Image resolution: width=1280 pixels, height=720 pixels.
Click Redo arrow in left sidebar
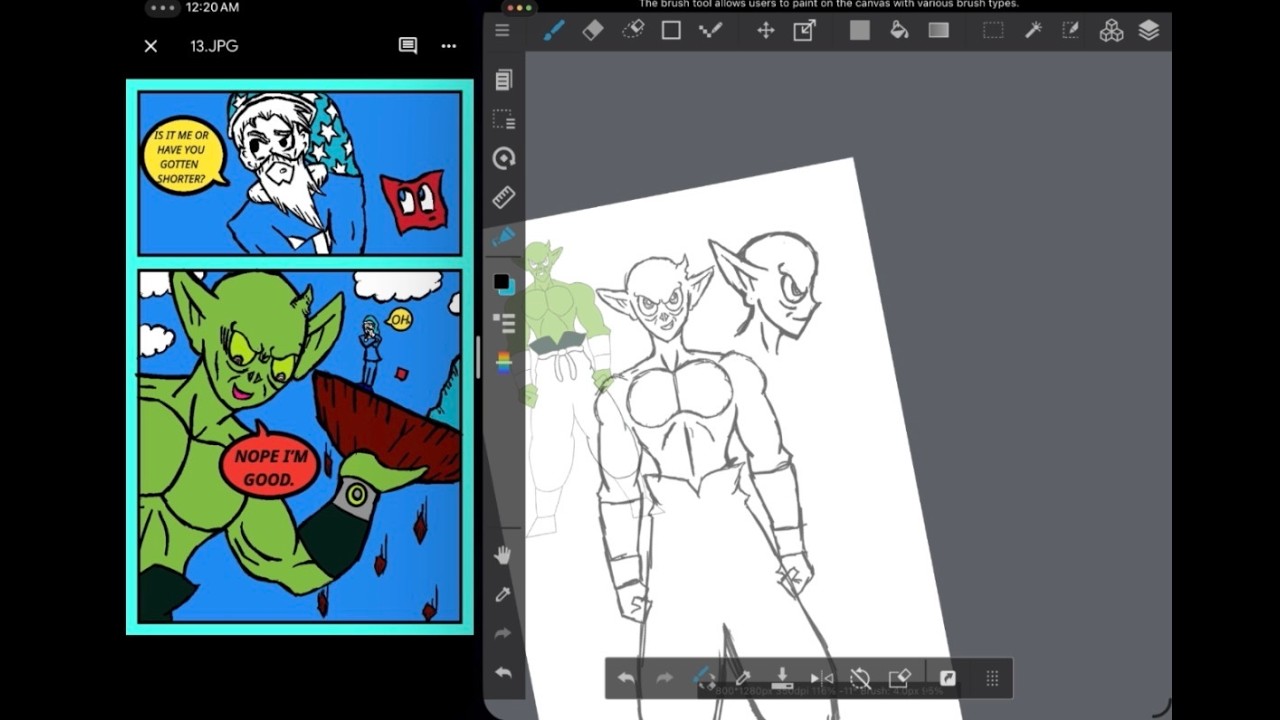pyautogui.click(x=503, y=633)
